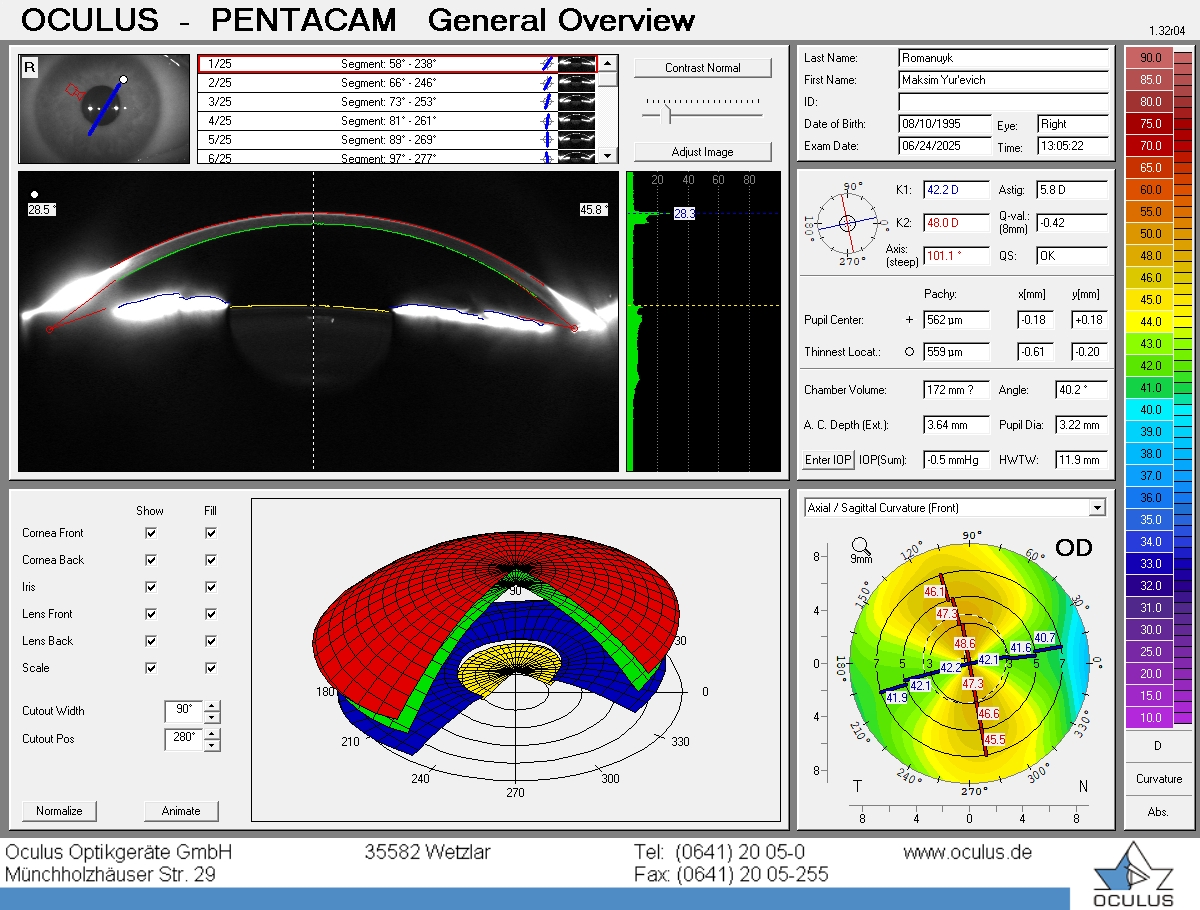Click the eye camera thumbnail image
This screenshot has width=1200, height=910.
[x=104, y=109]
